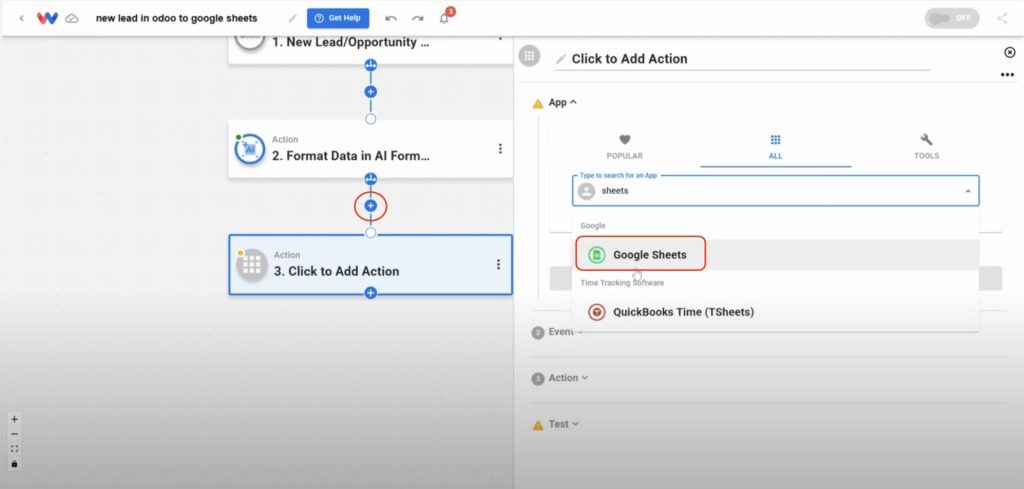Click the cloud save status icon
This screenshot has height=489, width=1024.
pos(72,18)
